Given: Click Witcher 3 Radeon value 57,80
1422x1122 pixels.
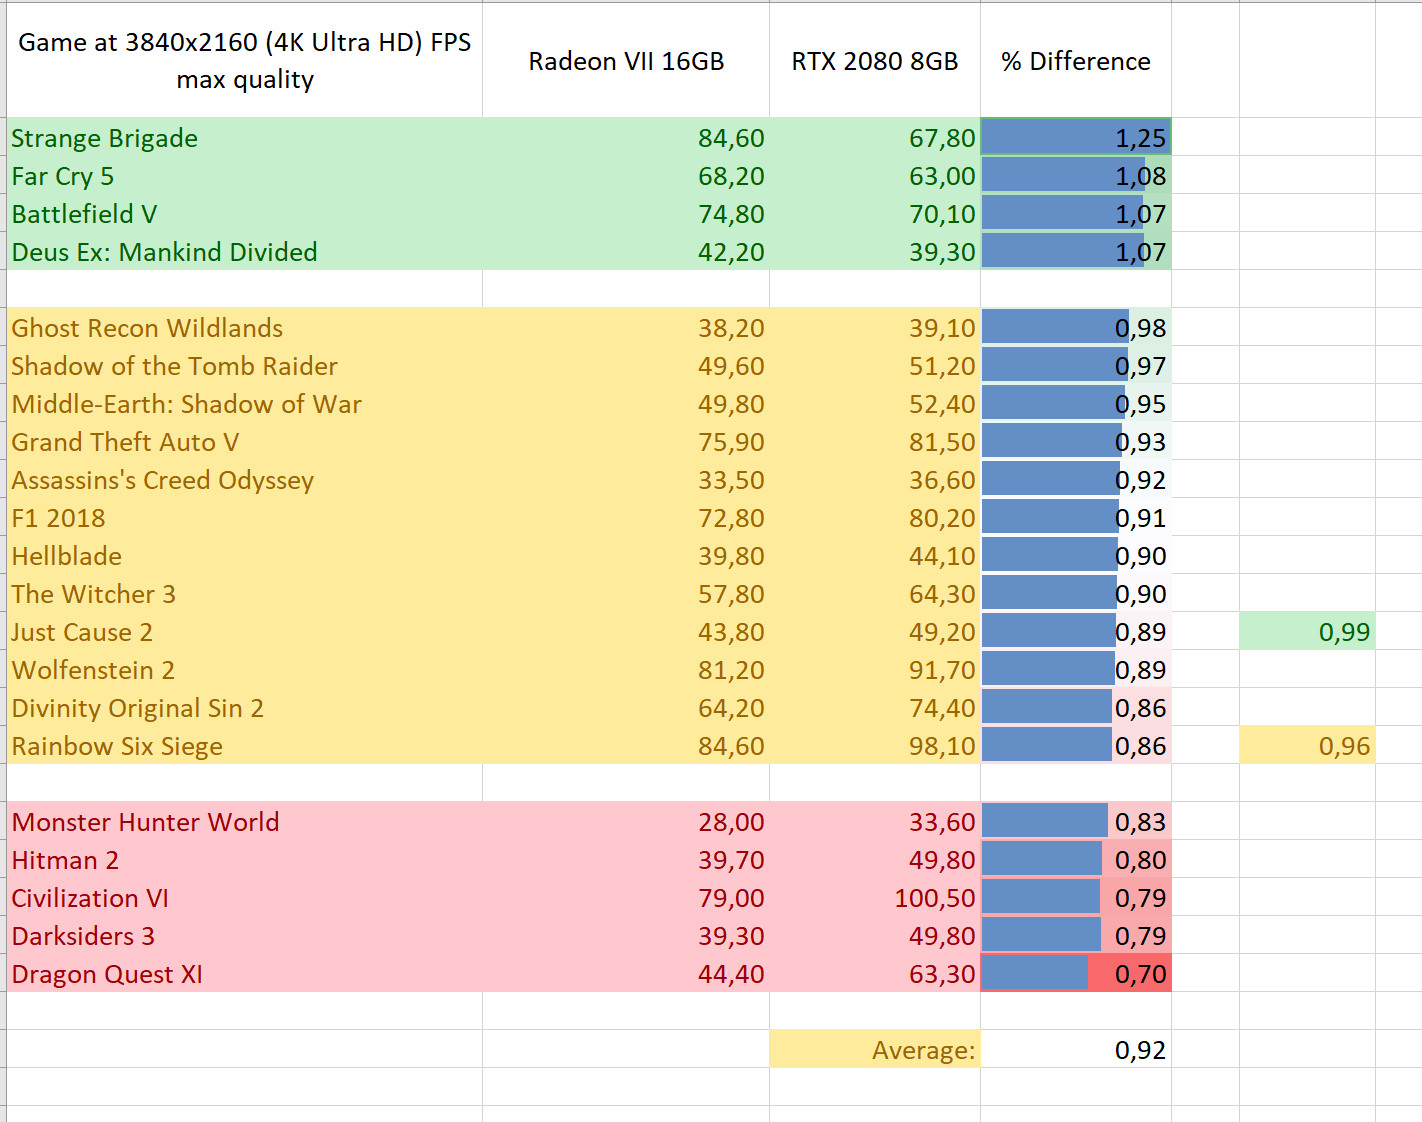Looking at the screenshot, I should [x=626, y=593].
